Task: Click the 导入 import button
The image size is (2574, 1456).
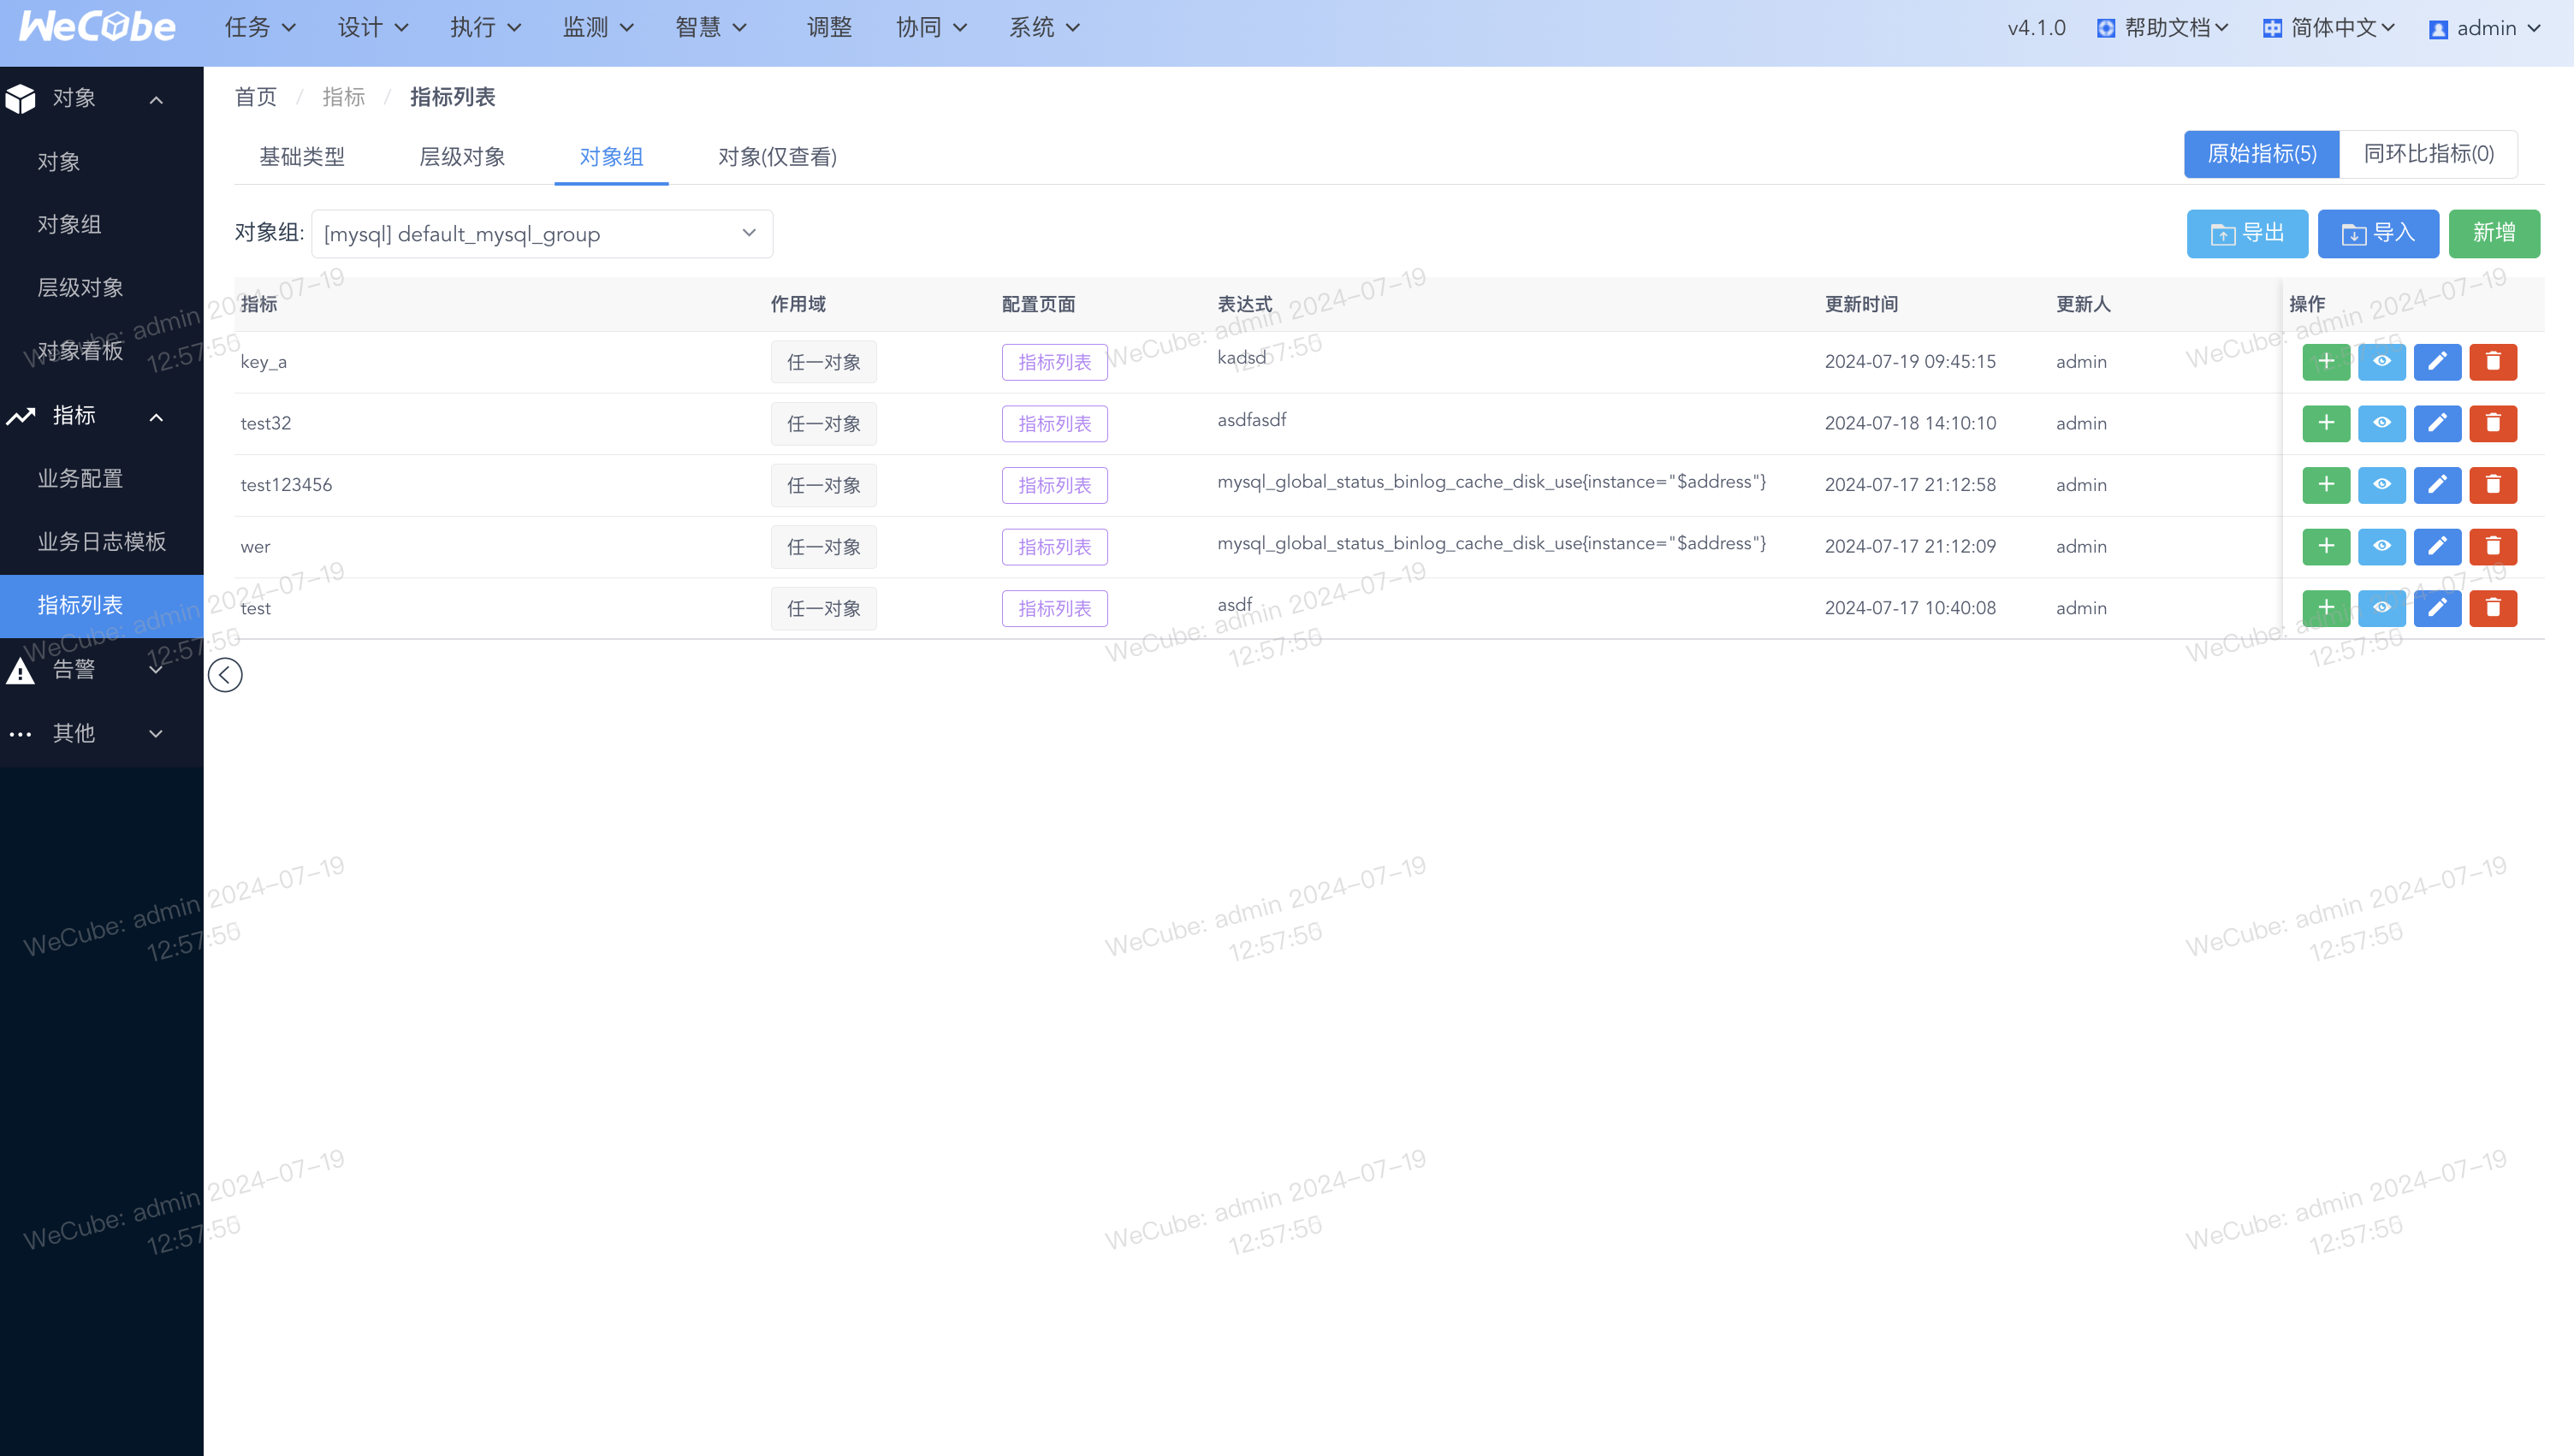Action: click(x=2378, y=234)
